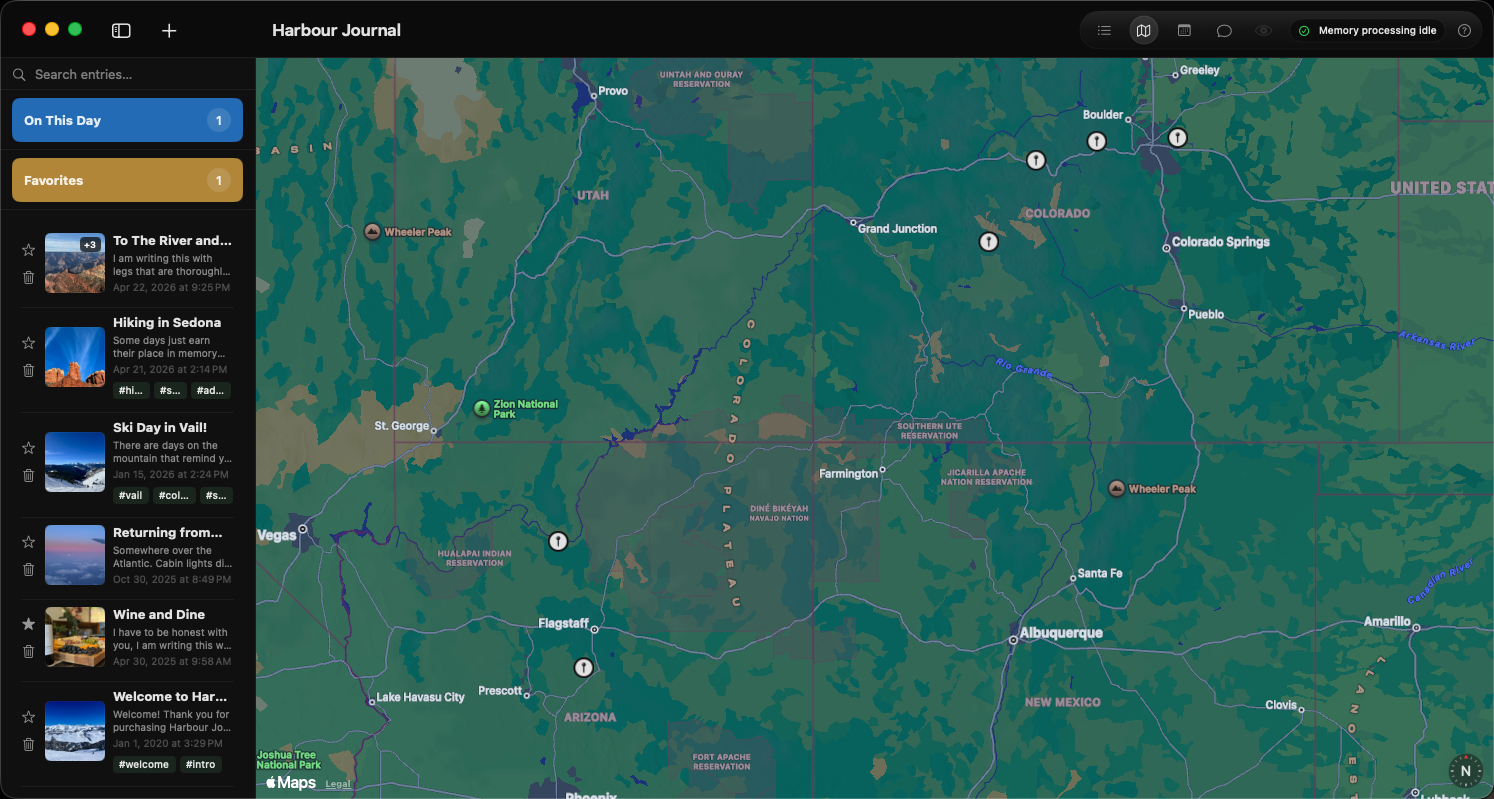The image size is (1494, 799).
Task: Trash the Ski Day in Vail entry
Action: tap(28, 475)
